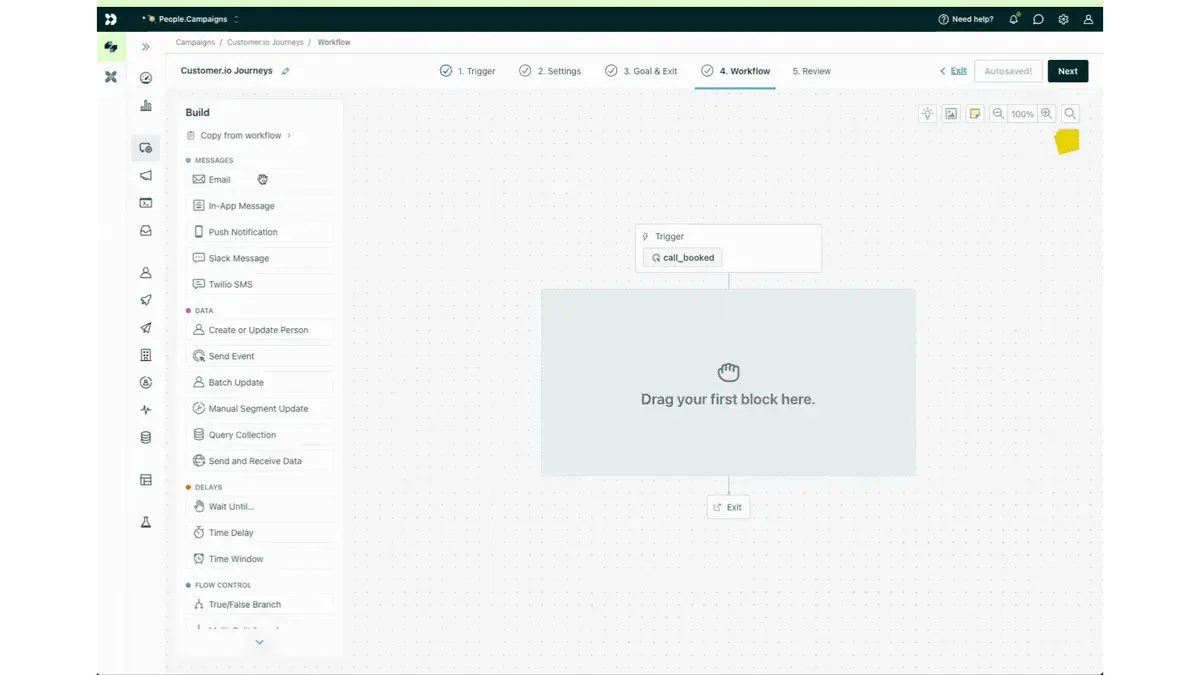Add a sticky note with note icon
This screenshot has width=1200, height=675.
pyautogui.click(x=975, y=114)
